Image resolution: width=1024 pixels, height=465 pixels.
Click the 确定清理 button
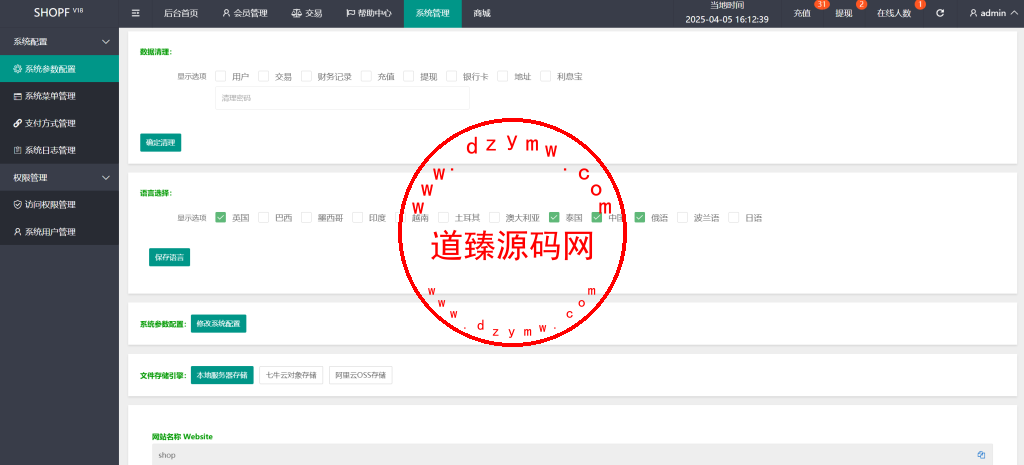pos(161,142)
